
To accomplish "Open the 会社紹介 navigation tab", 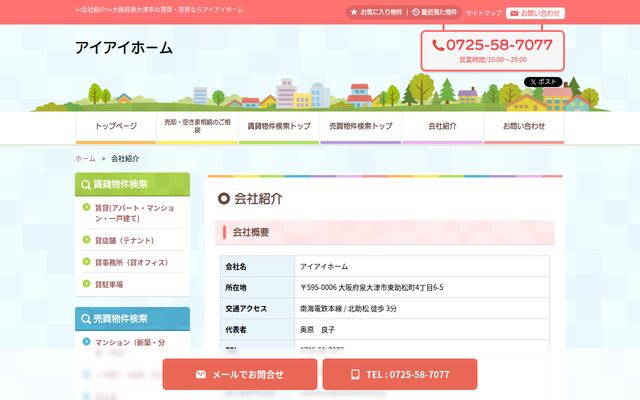I will click(442, 128).
